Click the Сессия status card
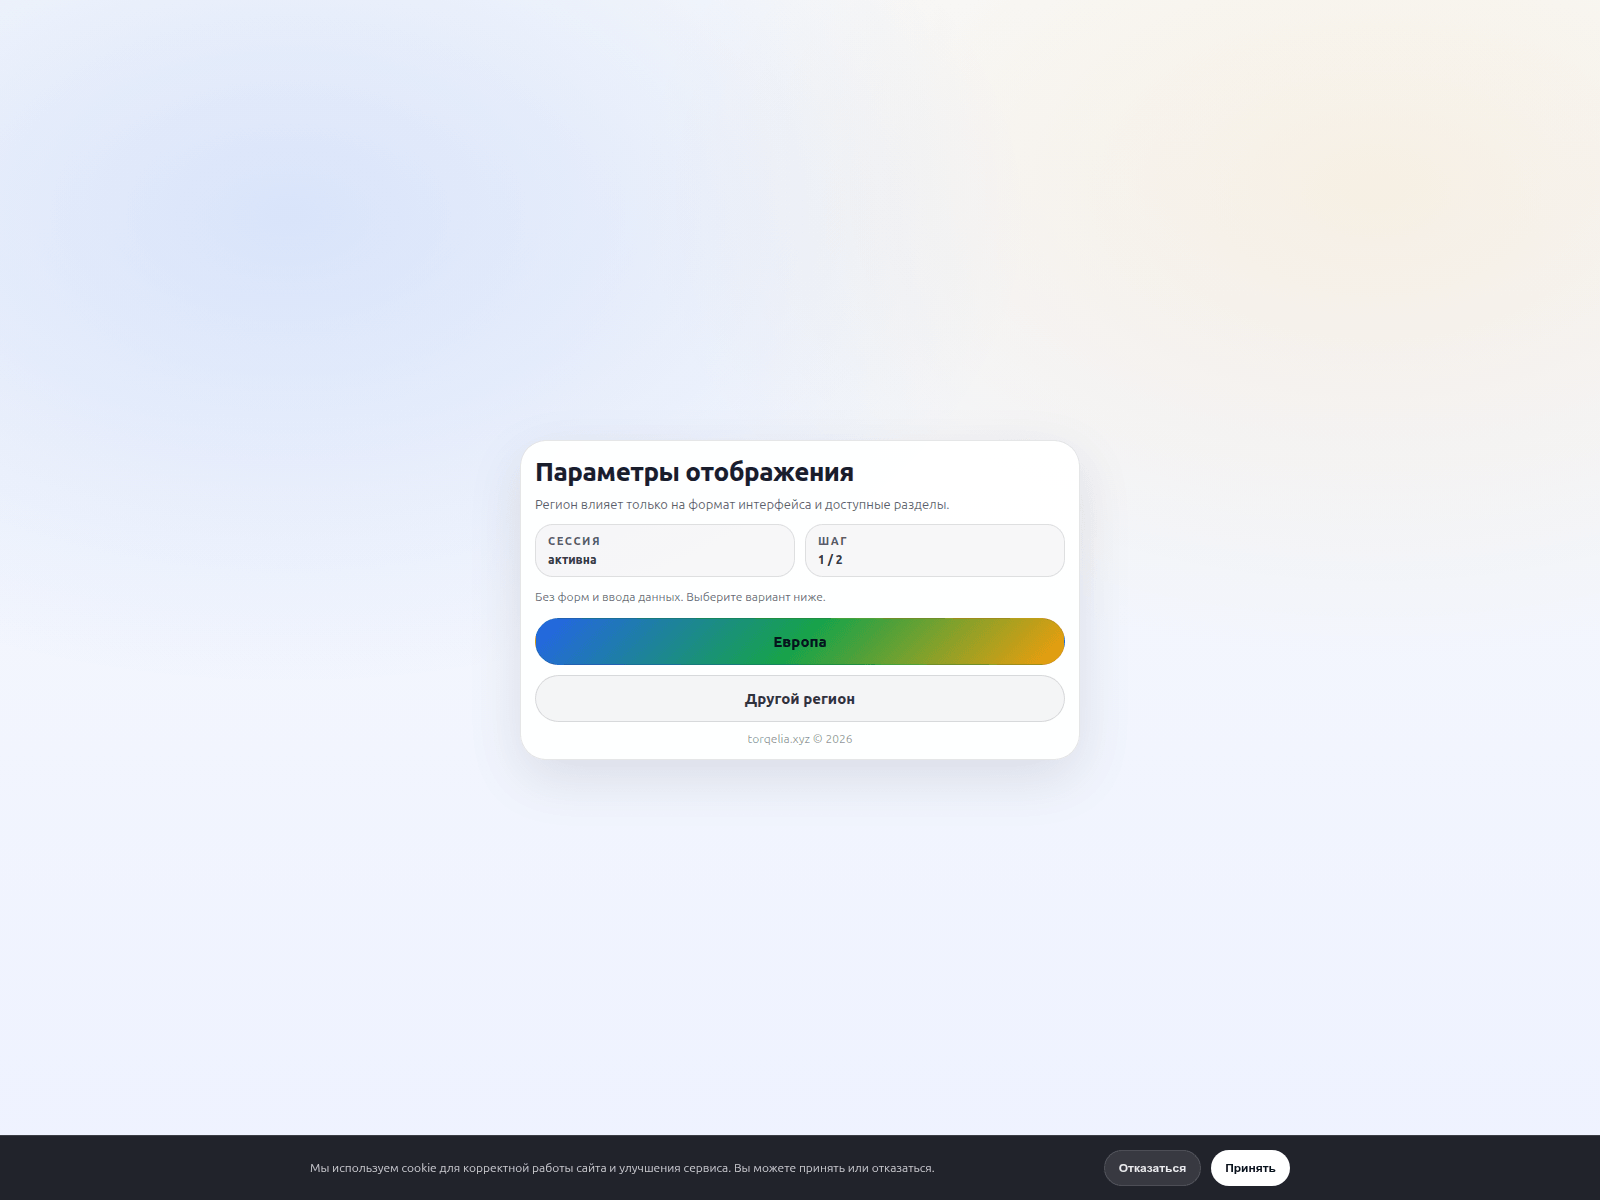 (665, 551)
